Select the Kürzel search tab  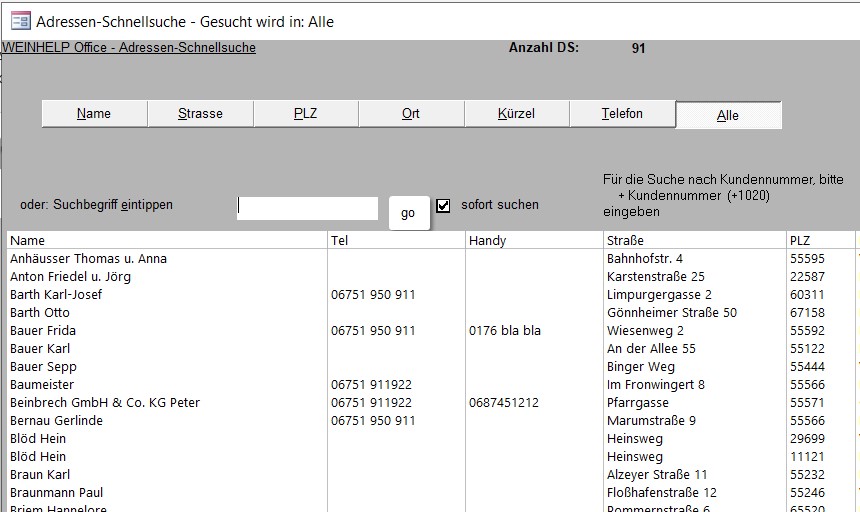(516, 114)
